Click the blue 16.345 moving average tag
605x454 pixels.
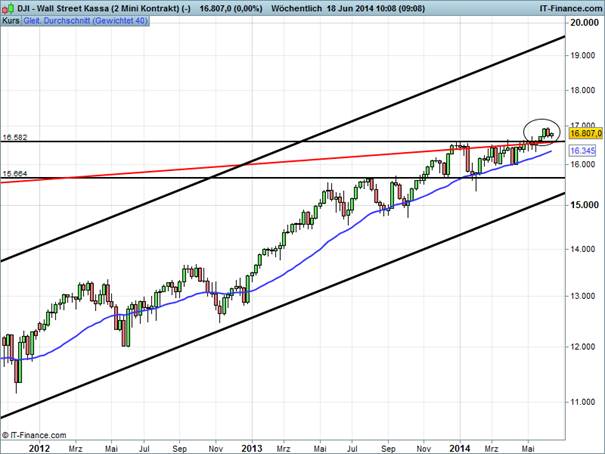tap(582, 150)
